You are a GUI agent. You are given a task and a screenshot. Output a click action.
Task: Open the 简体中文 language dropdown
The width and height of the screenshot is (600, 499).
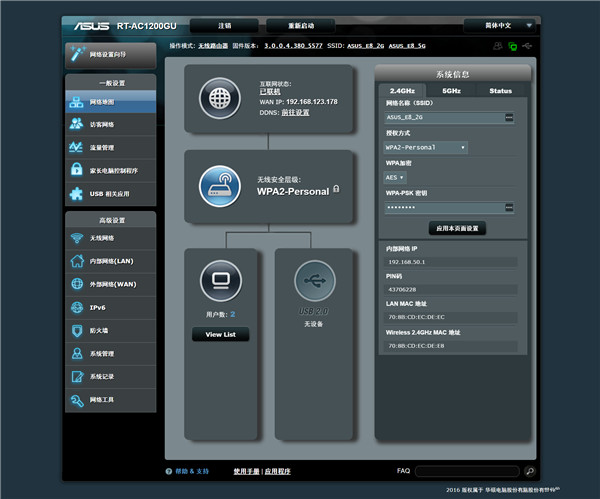(x=499, y=26)
